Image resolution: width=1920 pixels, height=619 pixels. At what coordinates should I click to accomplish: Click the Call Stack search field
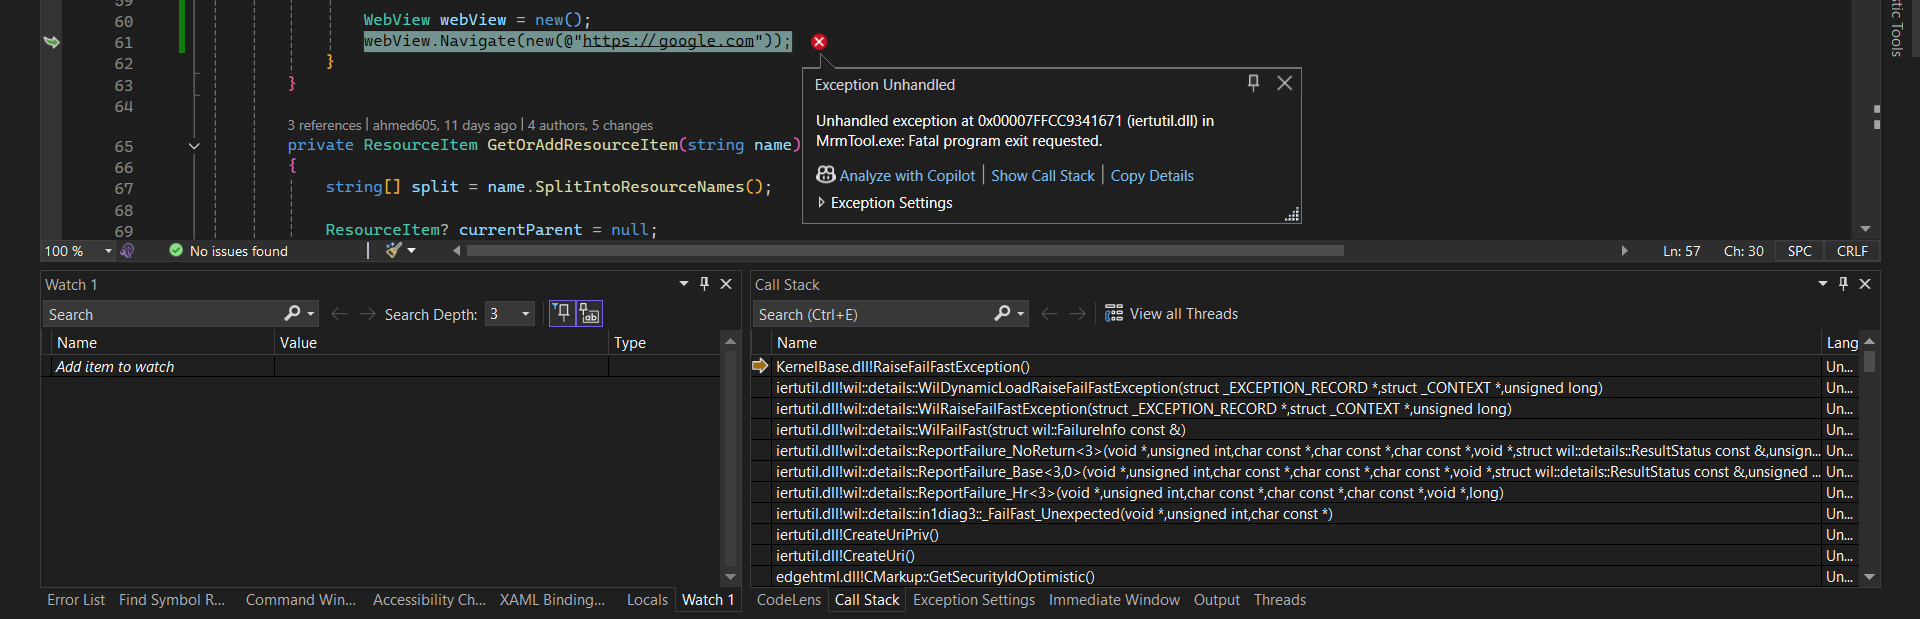tap(870, 315)
